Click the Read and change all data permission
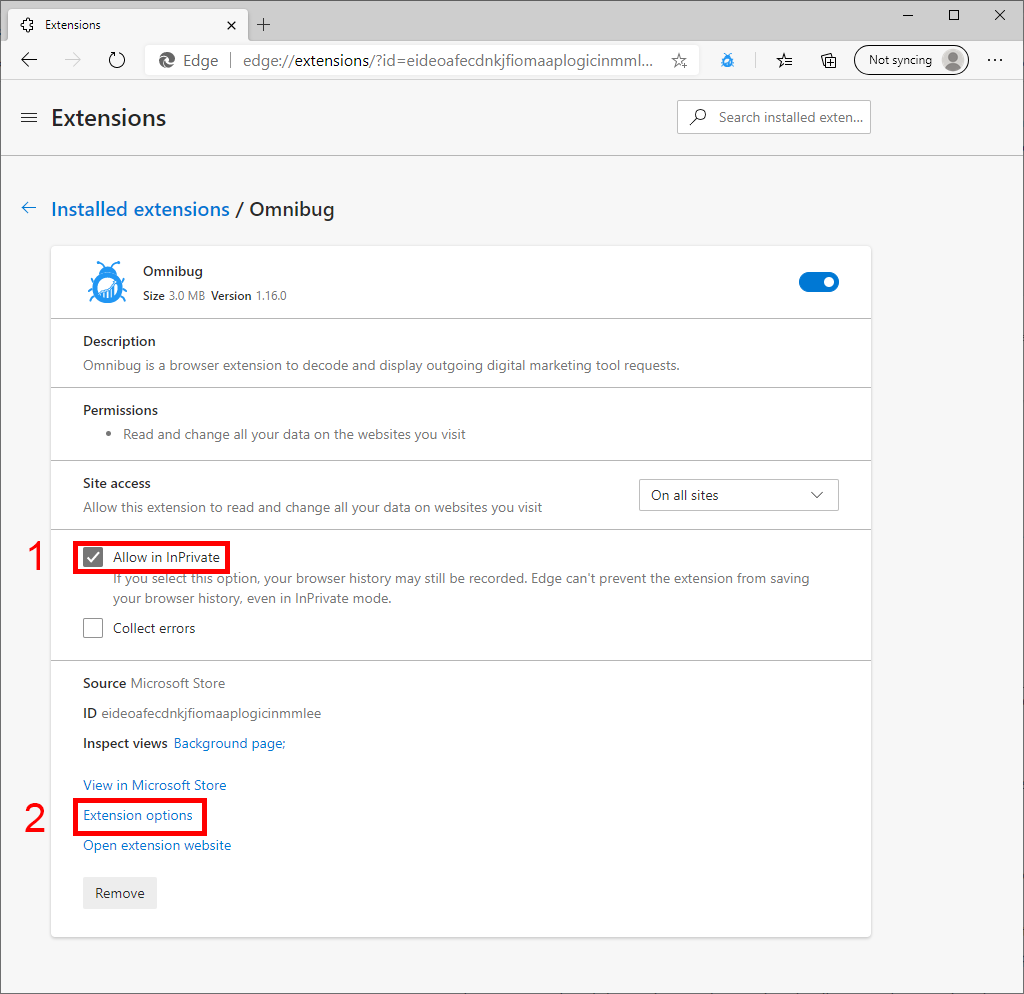This screenshot has height=994, width=1024. pyautogui.click(x=294, y=434)
